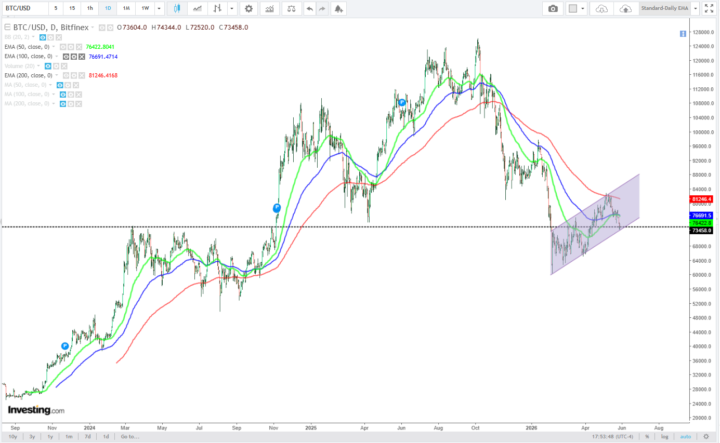Toggle auto scale at bottom right
This screenshot has height=443, width=720.
[x=685, y=437]
